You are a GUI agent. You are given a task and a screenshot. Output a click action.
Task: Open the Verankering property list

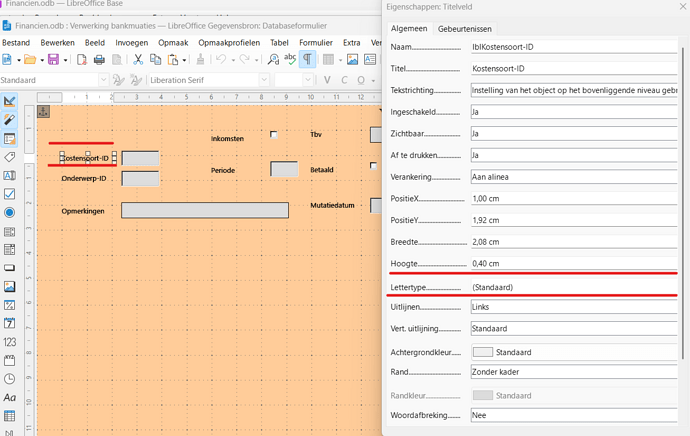pos(574,177)
